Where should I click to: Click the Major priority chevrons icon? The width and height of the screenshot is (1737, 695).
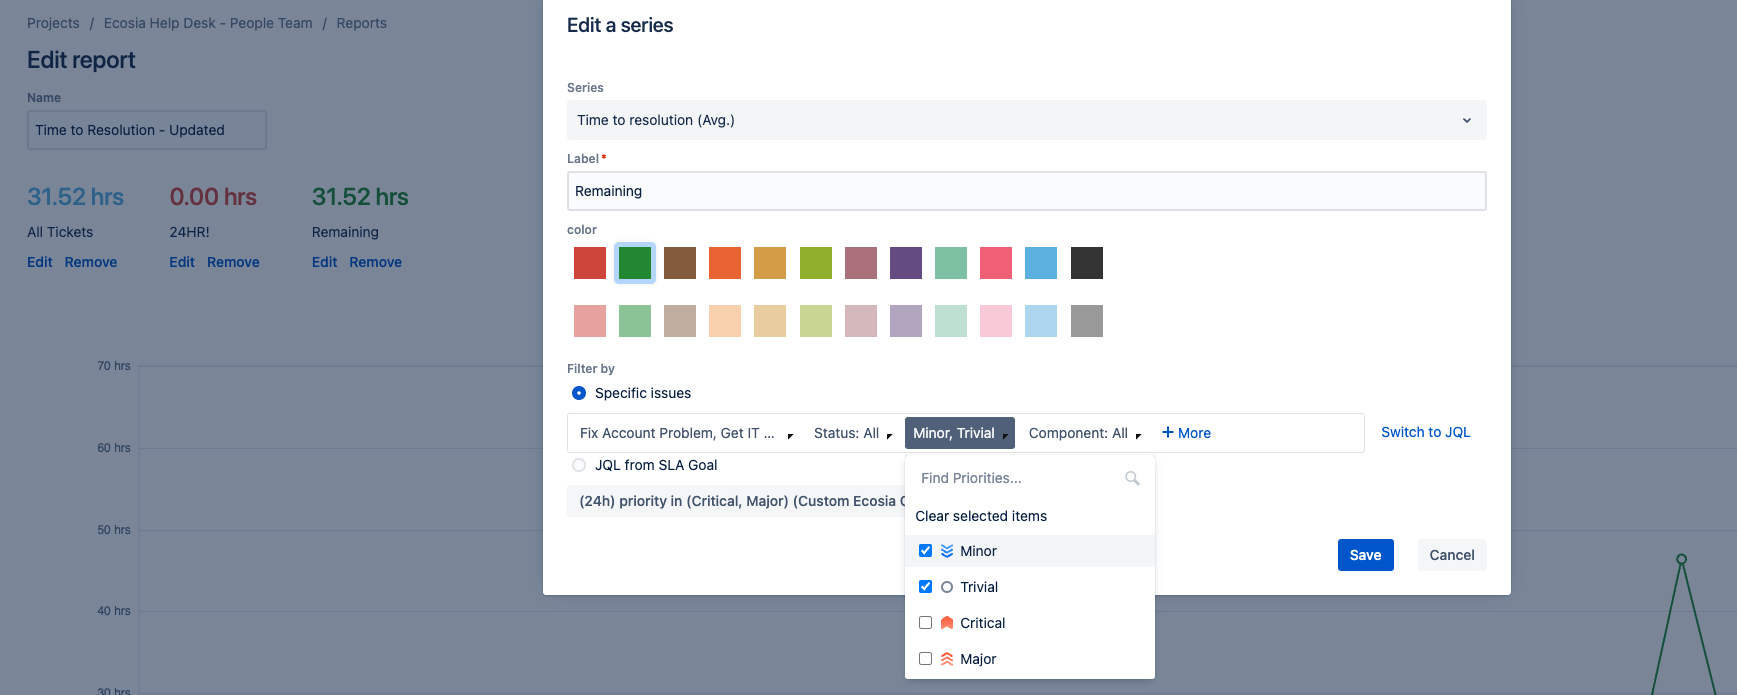point(947,659)
